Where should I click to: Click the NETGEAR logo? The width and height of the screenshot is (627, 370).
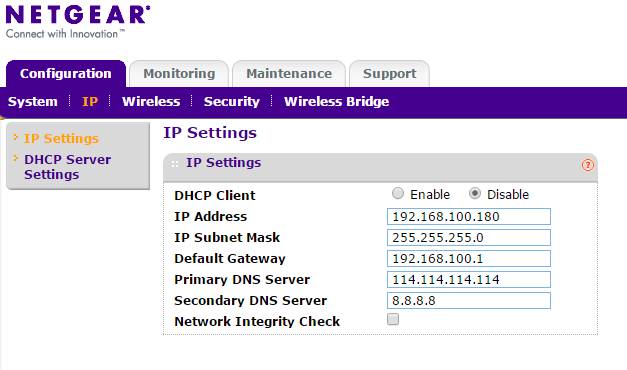(78, 22)
